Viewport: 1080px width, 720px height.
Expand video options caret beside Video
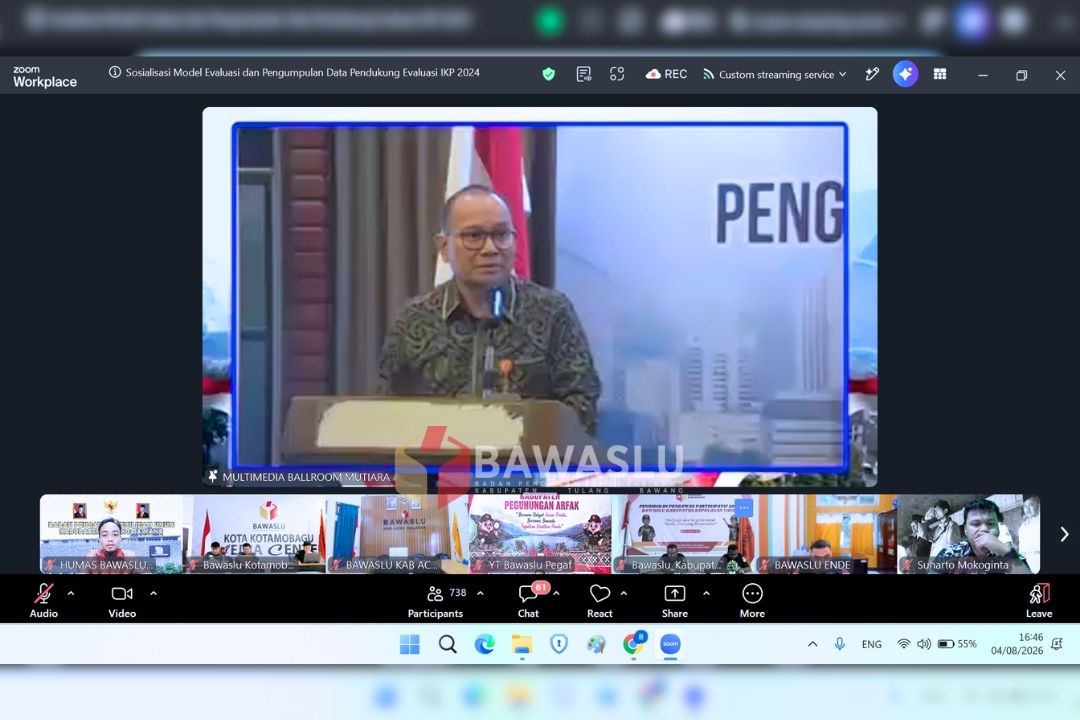point(153,593)
